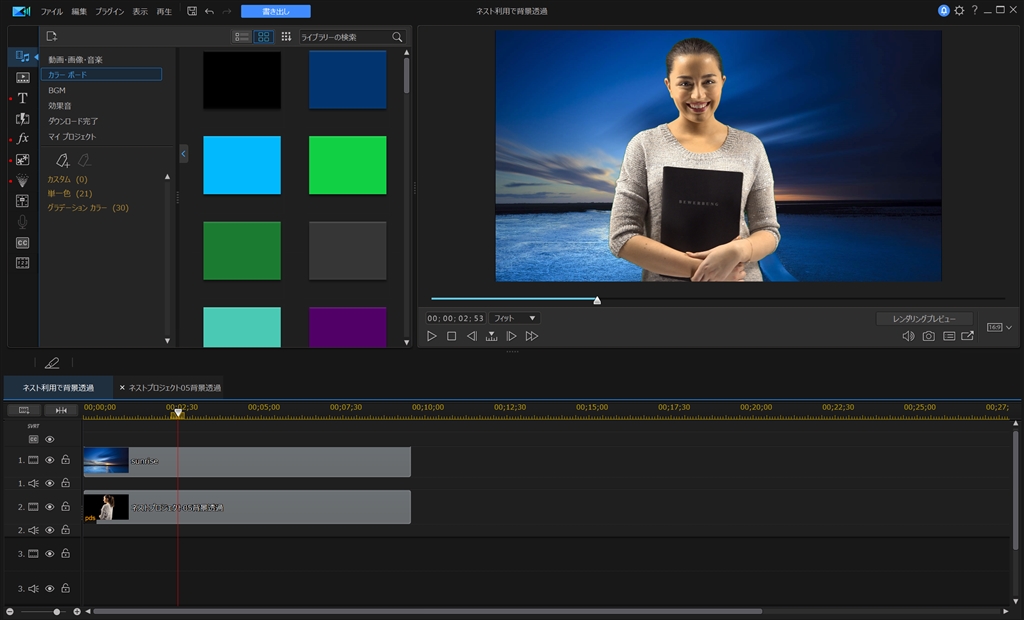
Task: Undock the preview window icon
Action: (x=967, y=336)
